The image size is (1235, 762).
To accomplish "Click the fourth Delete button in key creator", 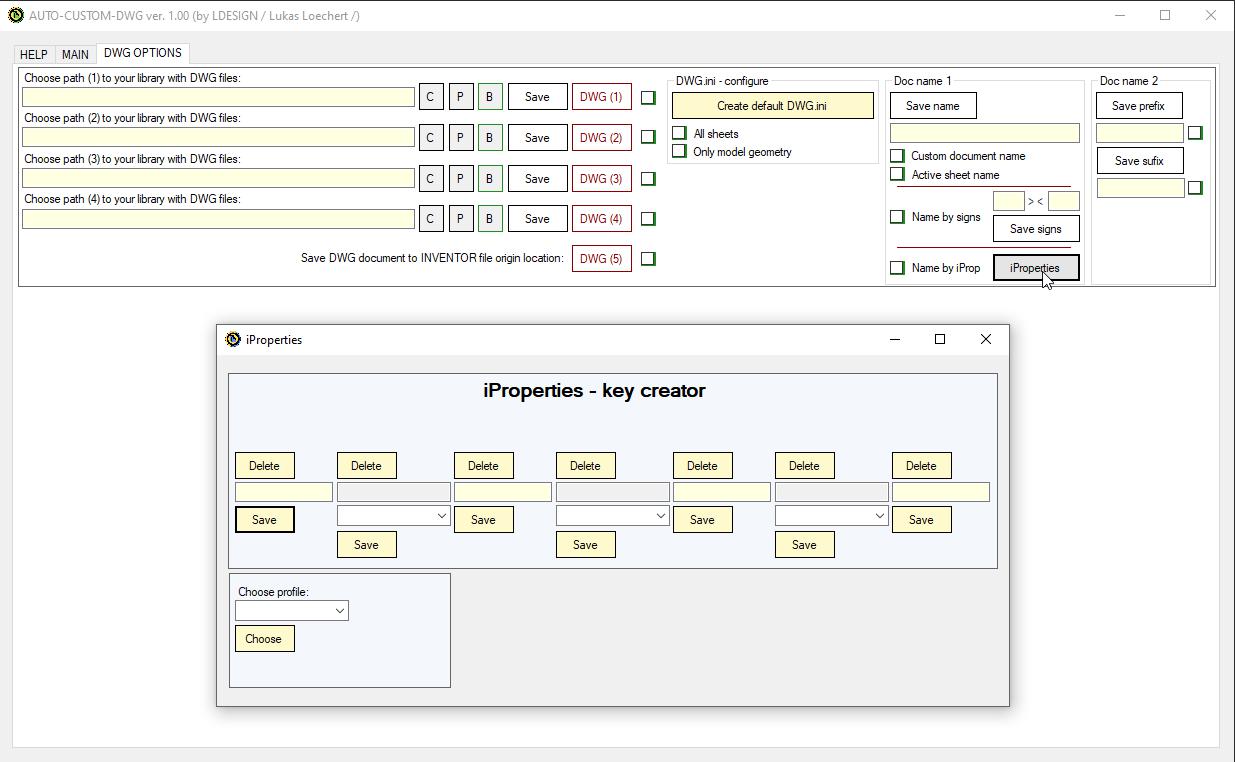I will tap(585, 465).
